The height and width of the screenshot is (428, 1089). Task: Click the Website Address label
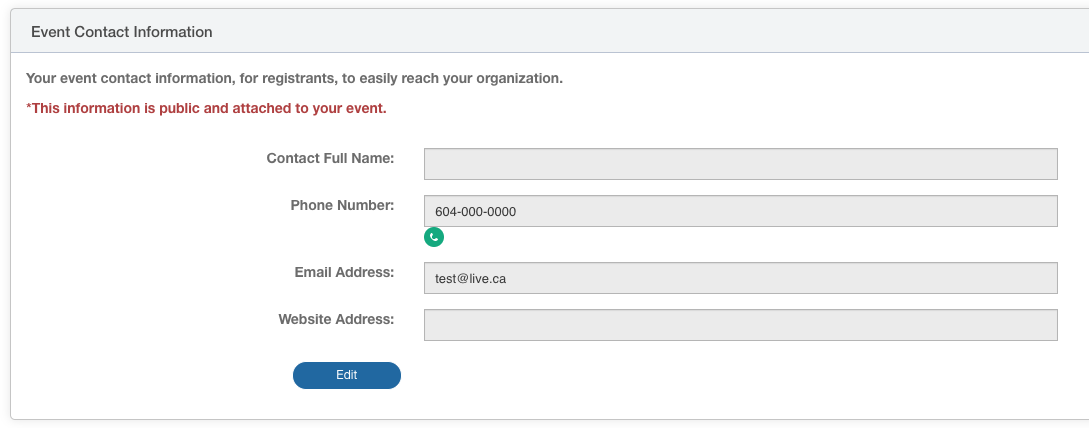point(336,319)
